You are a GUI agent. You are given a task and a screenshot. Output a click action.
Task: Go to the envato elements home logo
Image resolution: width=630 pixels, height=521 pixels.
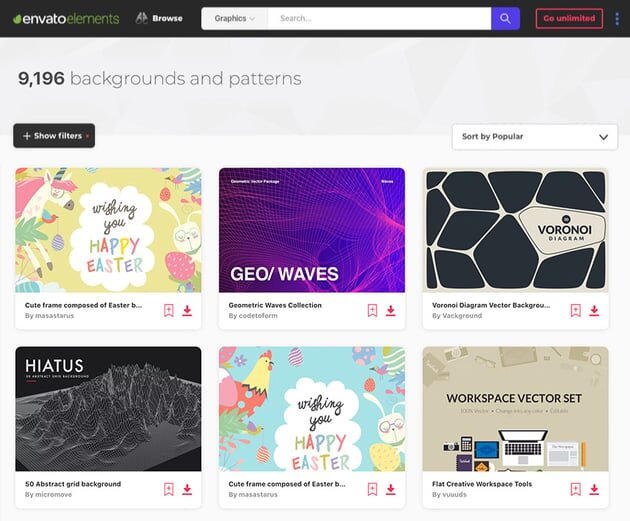tap(66, 18)
